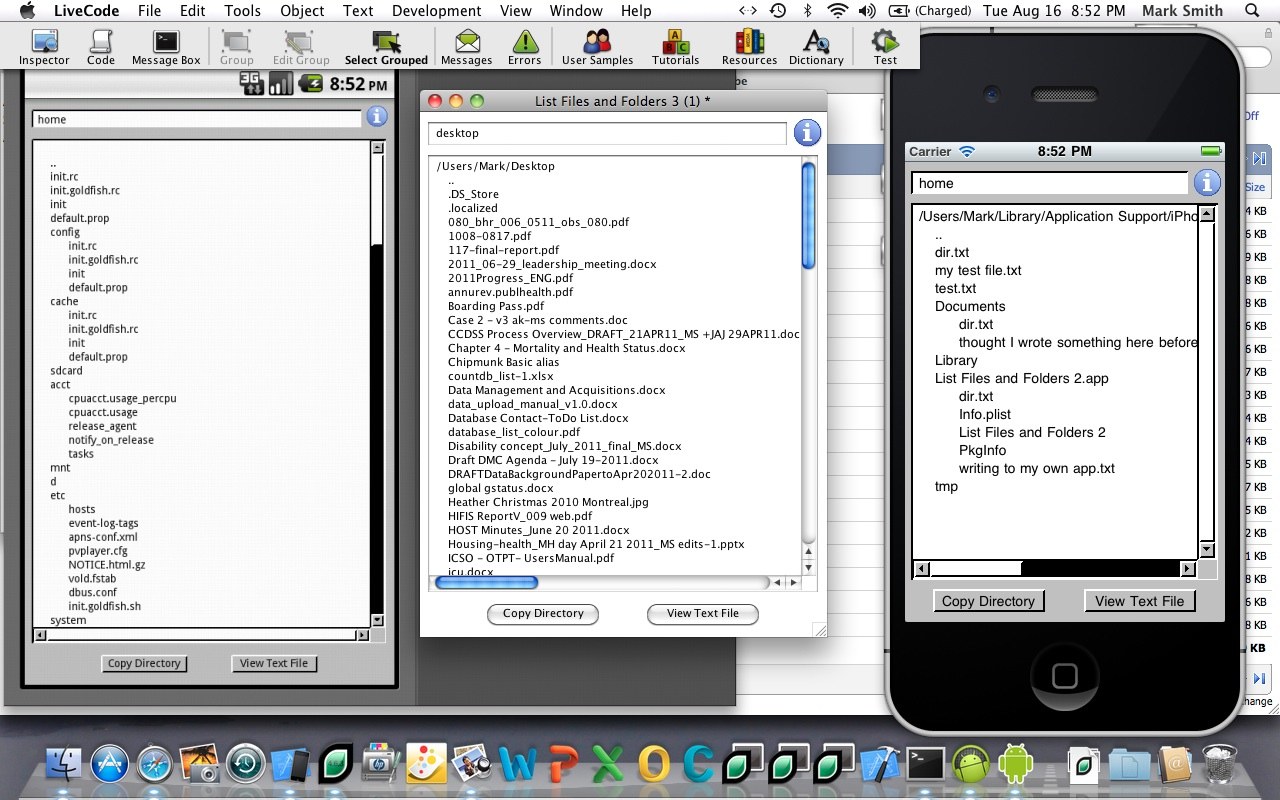
Task: Open the Inspector tool in toolbar
Action: click(x=44, y=46)
